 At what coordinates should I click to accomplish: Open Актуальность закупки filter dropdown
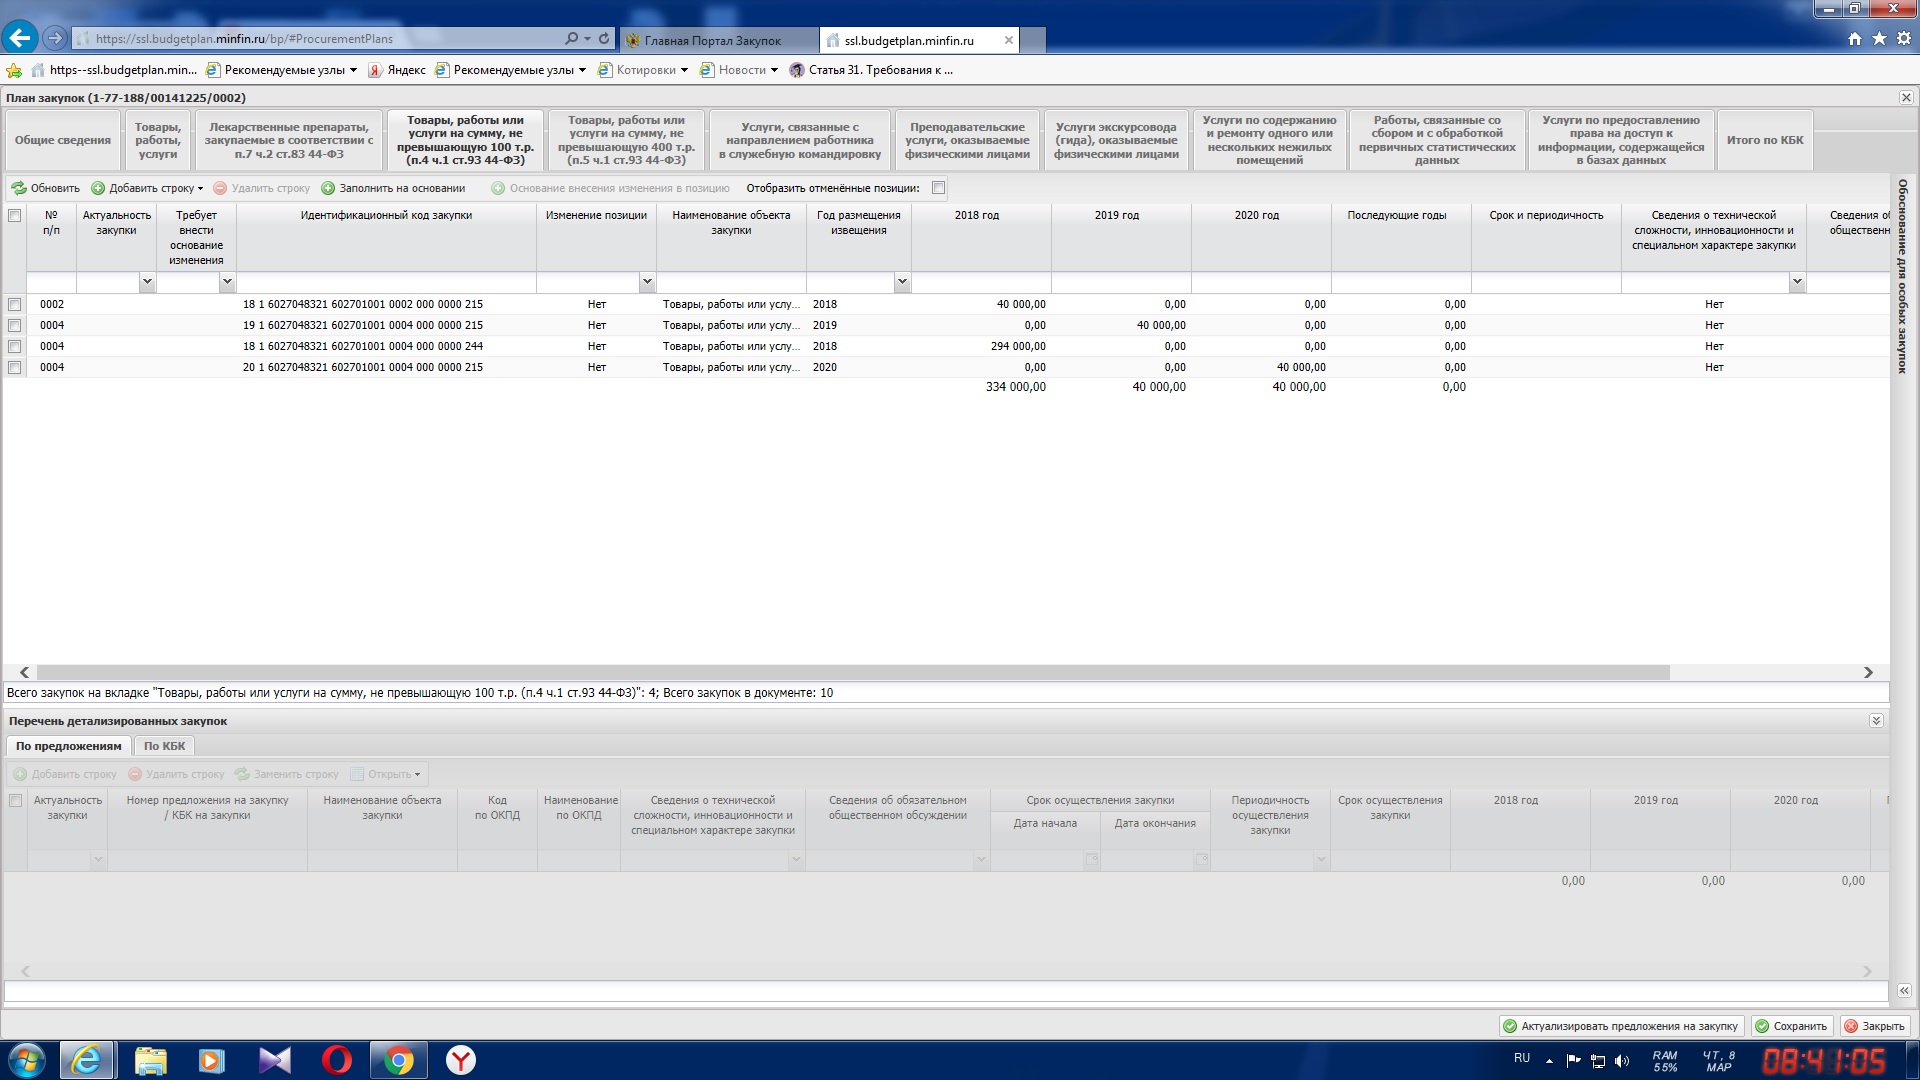[x=147, y=282]
